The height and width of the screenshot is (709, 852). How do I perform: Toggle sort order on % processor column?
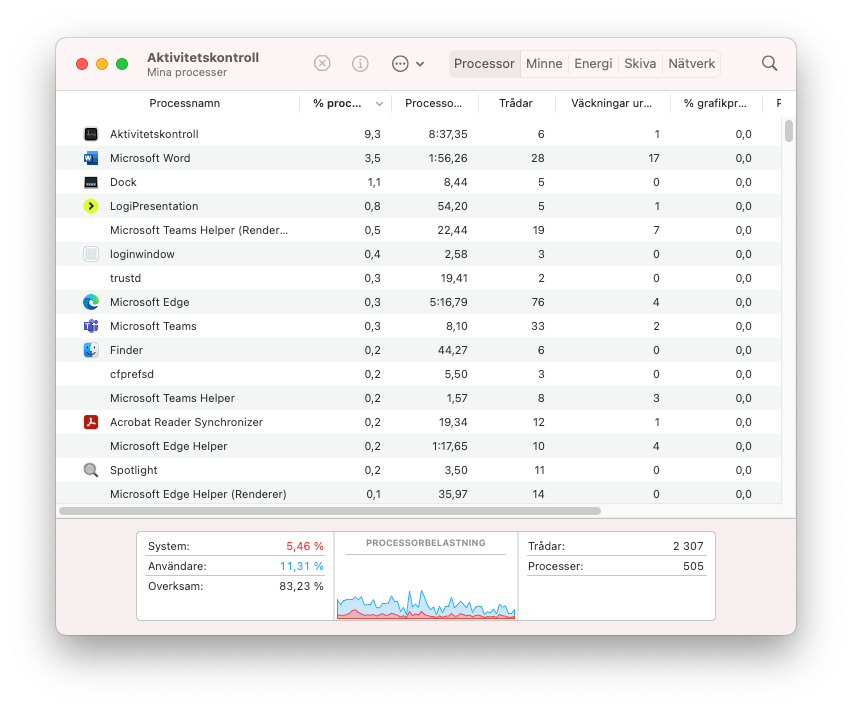tap(346, 103)
